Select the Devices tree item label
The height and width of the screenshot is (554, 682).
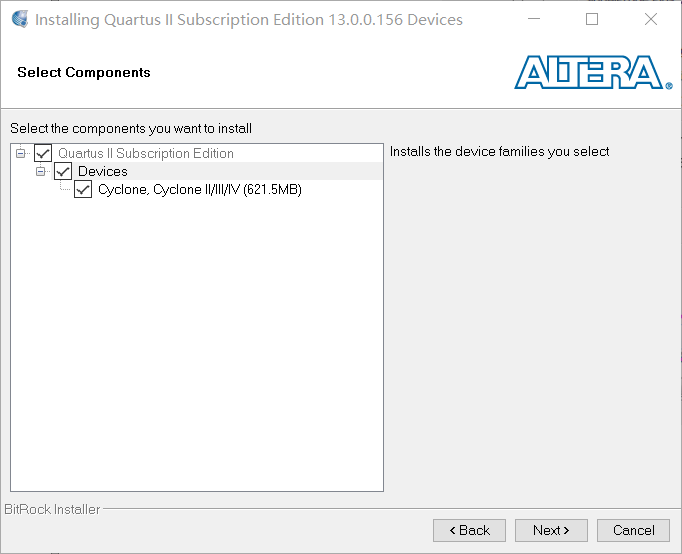(103, 171)
